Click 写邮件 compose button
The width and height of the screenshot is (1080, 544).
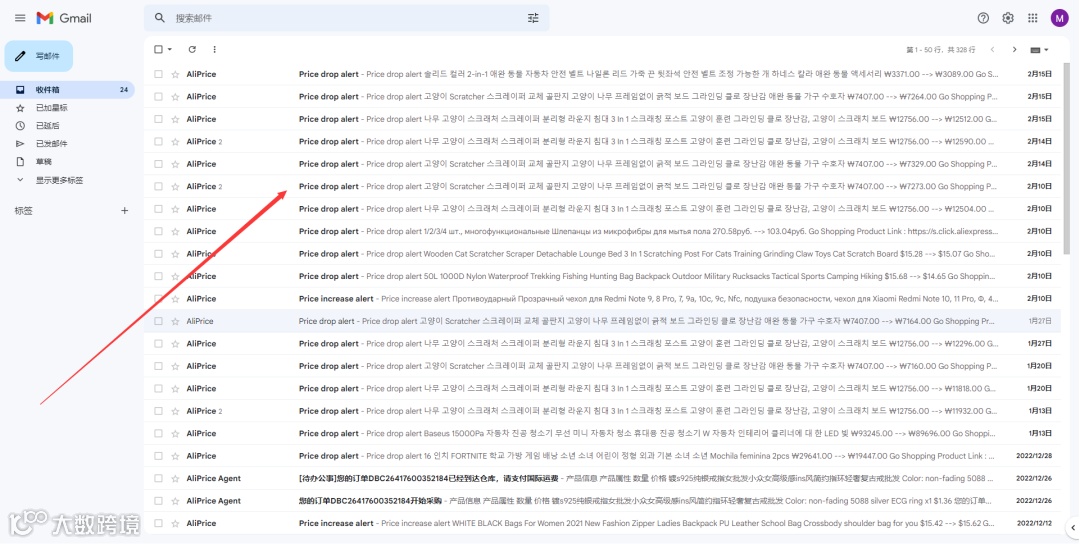pyautogui.click(x=39, y=56)
